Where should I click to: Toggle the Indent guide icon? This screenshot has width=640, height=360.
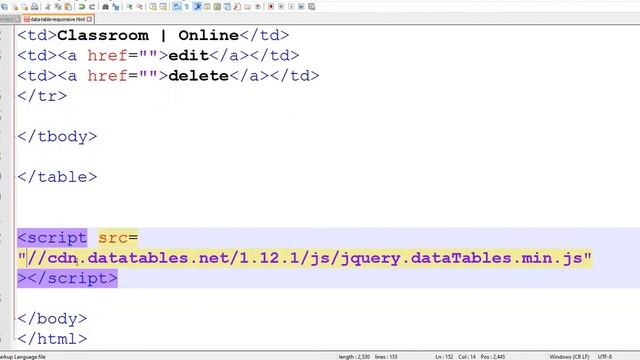(198, 7)
